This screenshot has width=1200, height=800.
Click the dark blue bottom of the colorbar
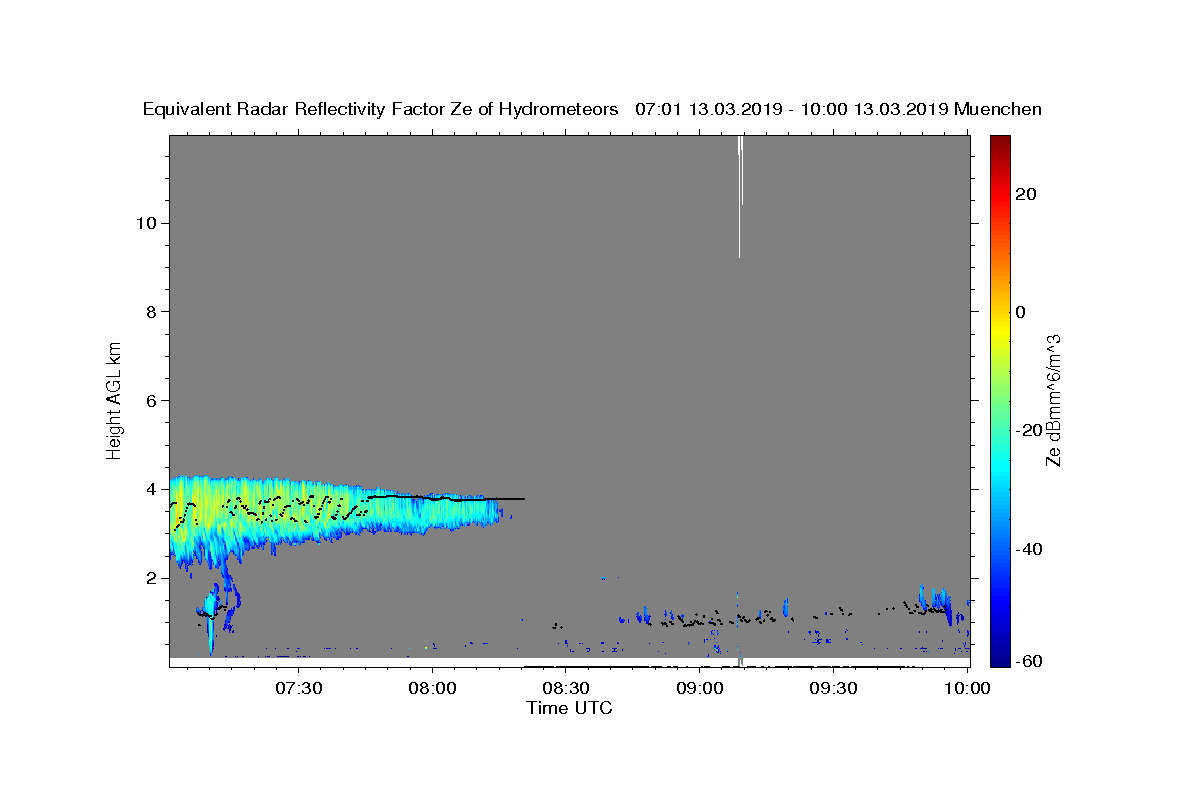(999, 655)
